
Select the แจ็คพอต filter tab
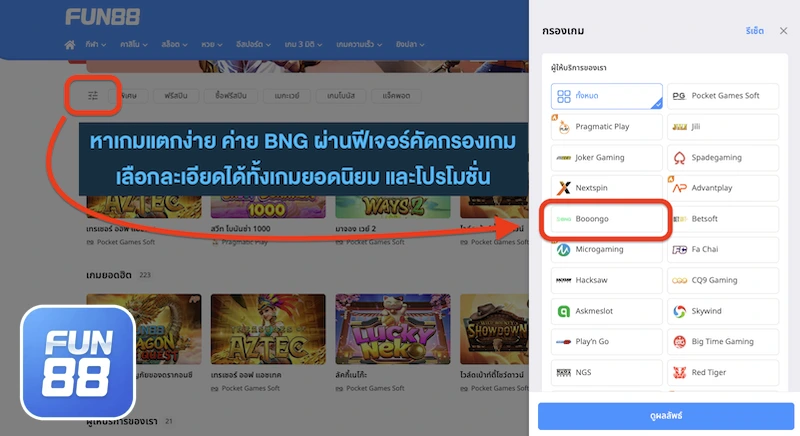tap(396, 95)
